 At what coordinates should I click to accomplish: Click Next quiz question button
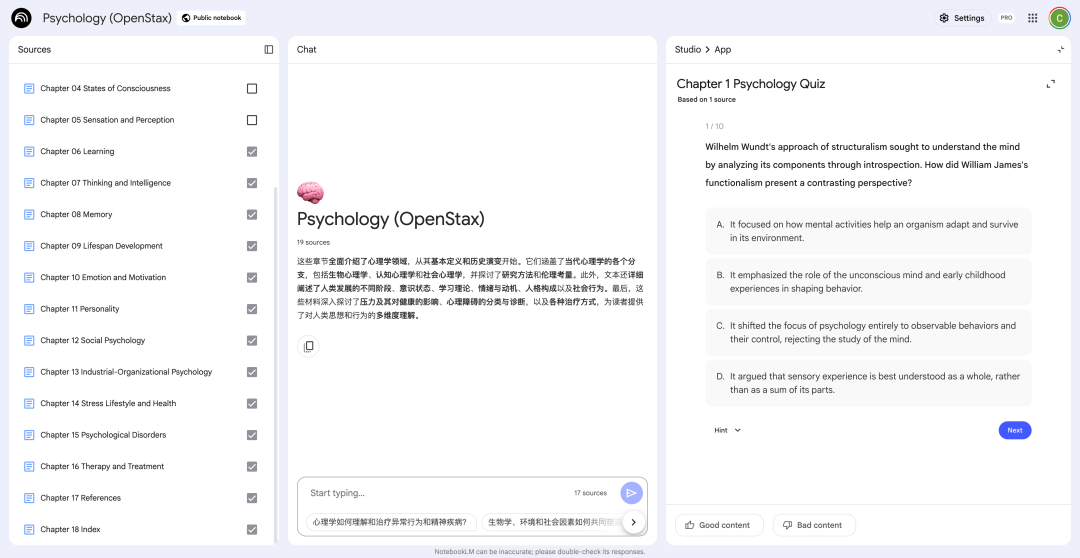1015,430
